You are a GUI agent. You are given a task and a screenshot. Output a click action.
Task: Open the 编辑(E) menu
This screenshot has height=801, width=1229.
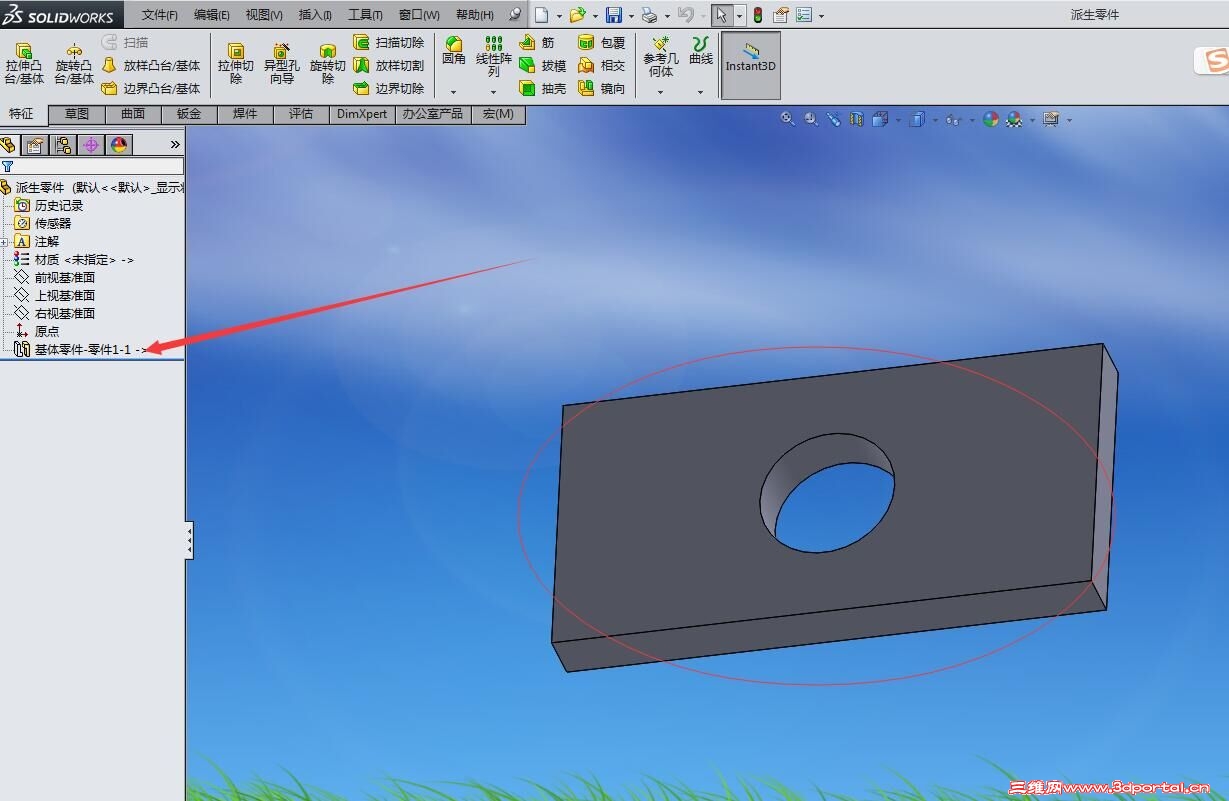(212, 15)
